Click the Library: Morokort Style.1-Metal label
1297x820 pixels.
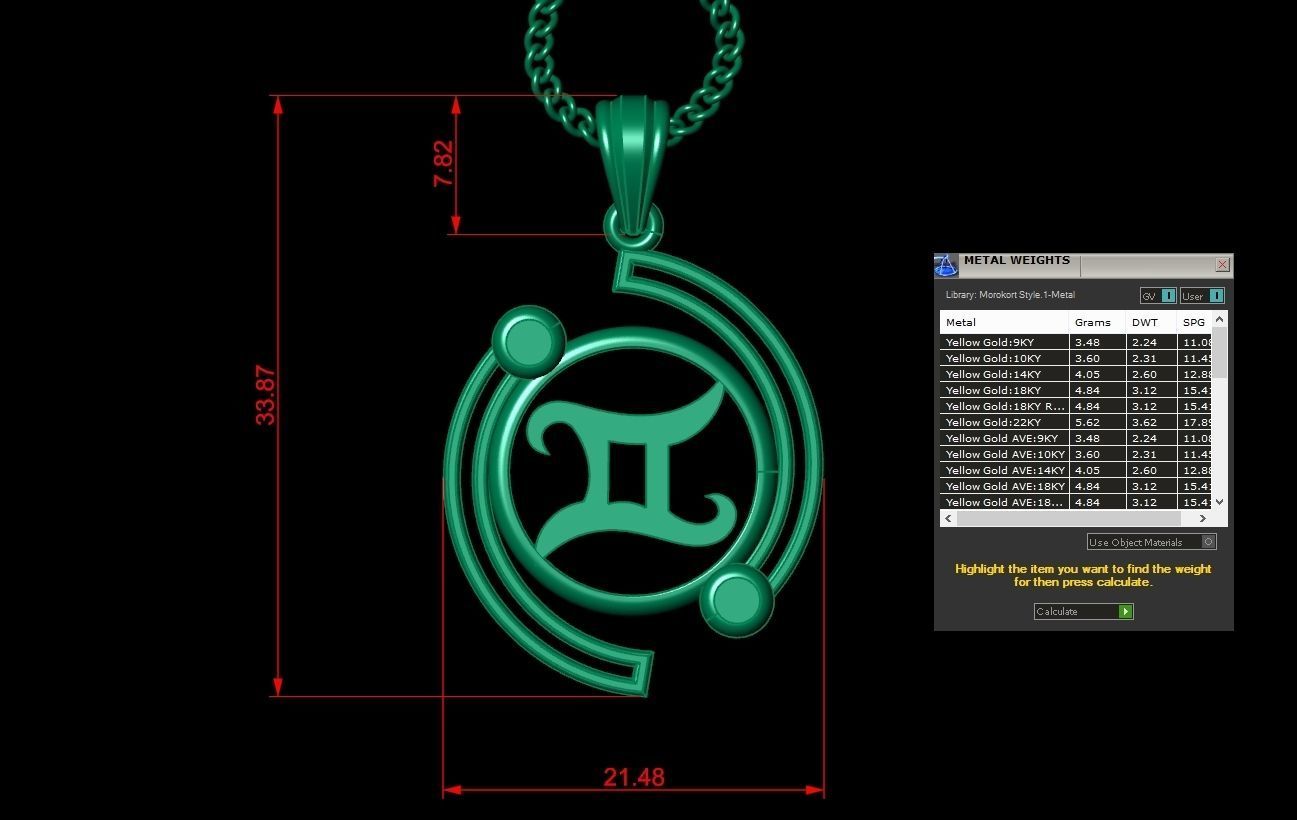tap(1010, 295)
